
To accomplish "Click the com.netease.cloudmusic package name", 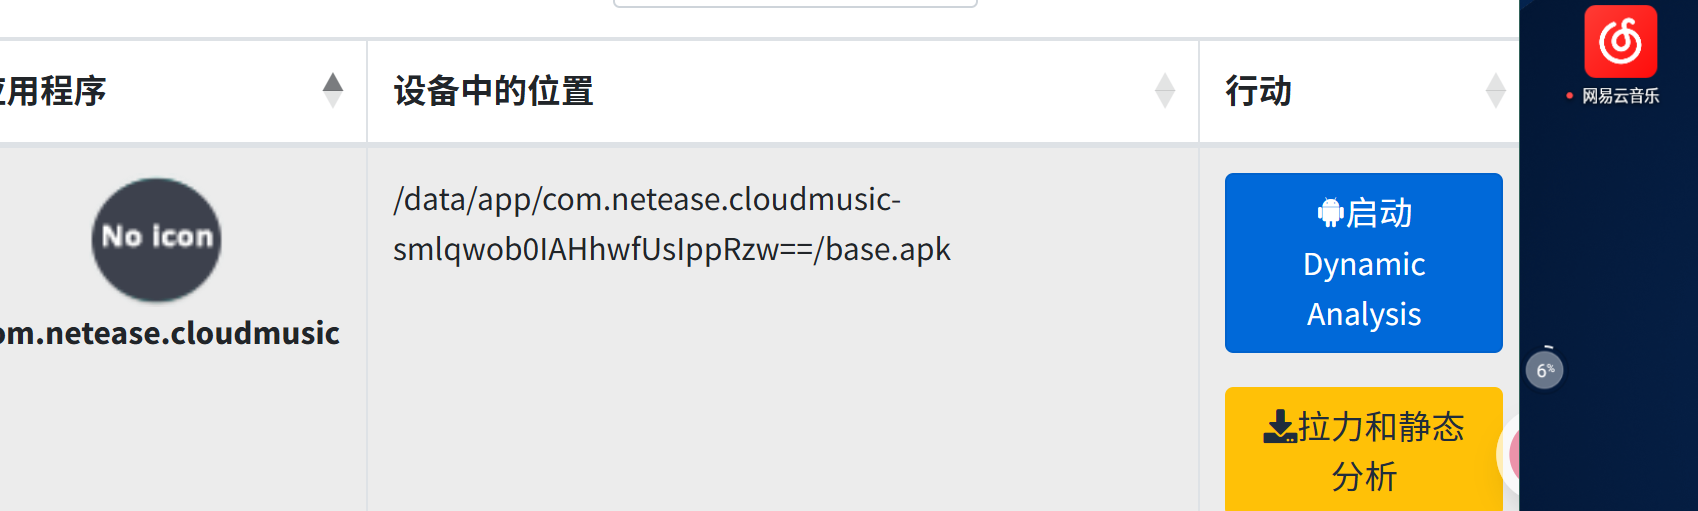I will (168, 333).
